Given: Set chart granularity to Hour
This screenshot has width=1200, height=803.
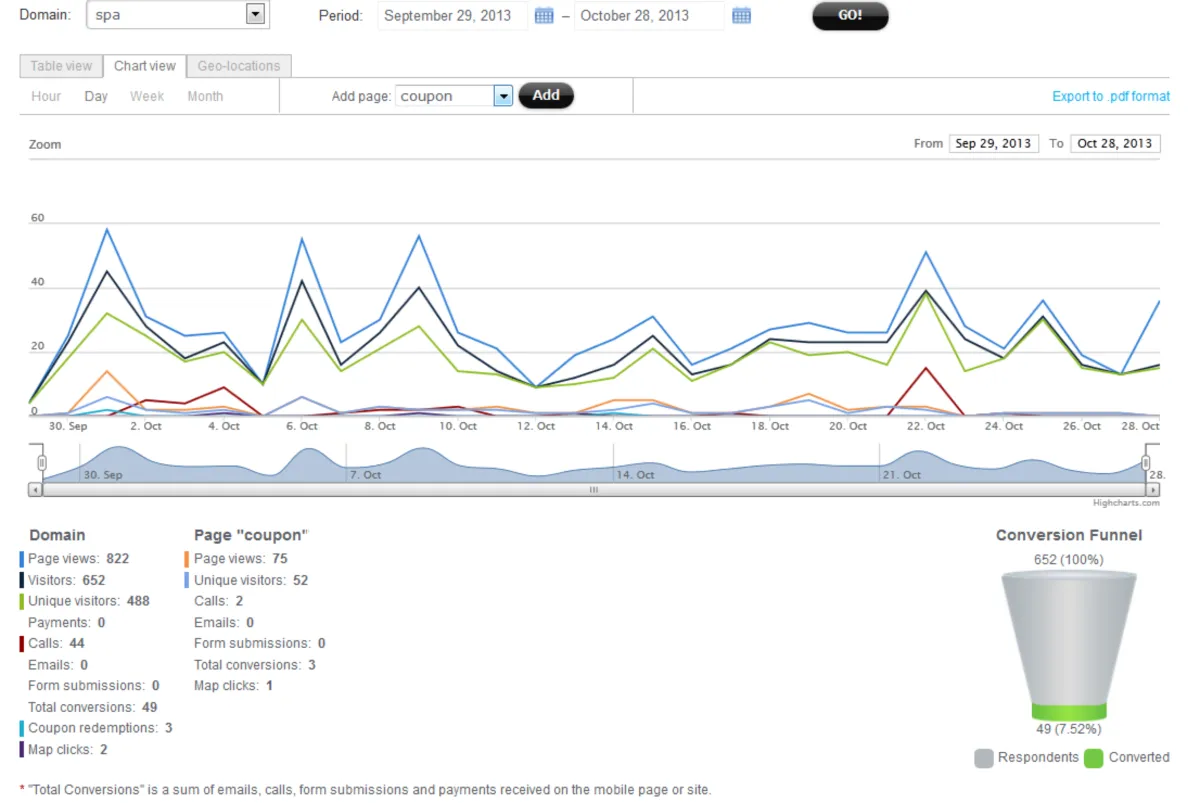Looking at the screenshot, I should click(46, 96).
